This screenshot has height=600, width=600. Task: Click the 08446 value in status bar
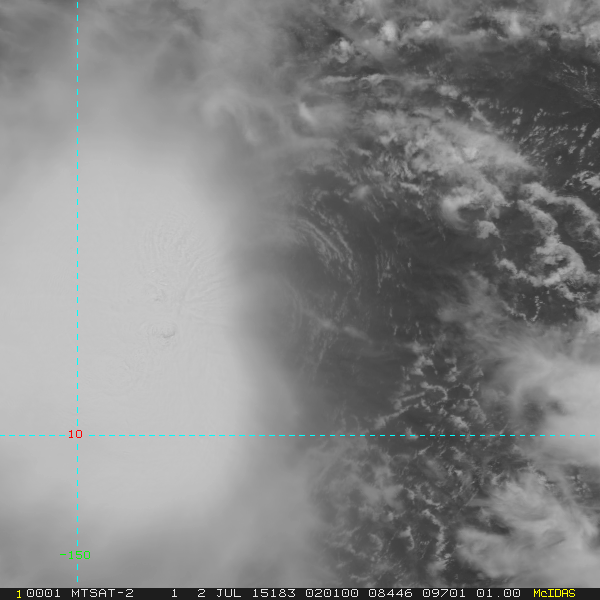390,593
